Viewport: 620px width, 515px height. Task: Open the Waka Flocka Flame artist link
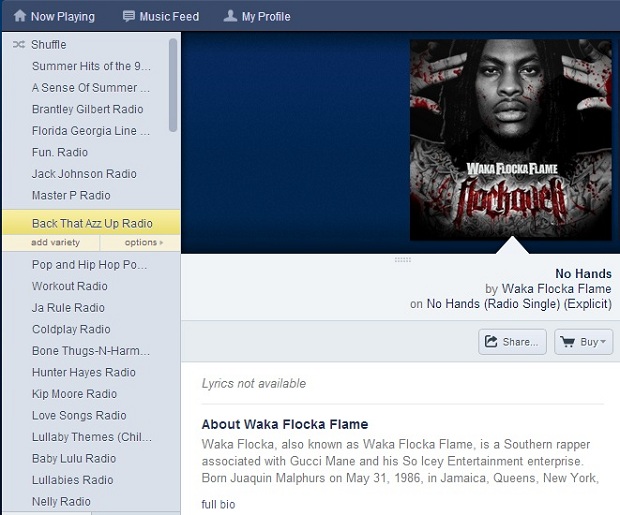click(x=556, y=289)
